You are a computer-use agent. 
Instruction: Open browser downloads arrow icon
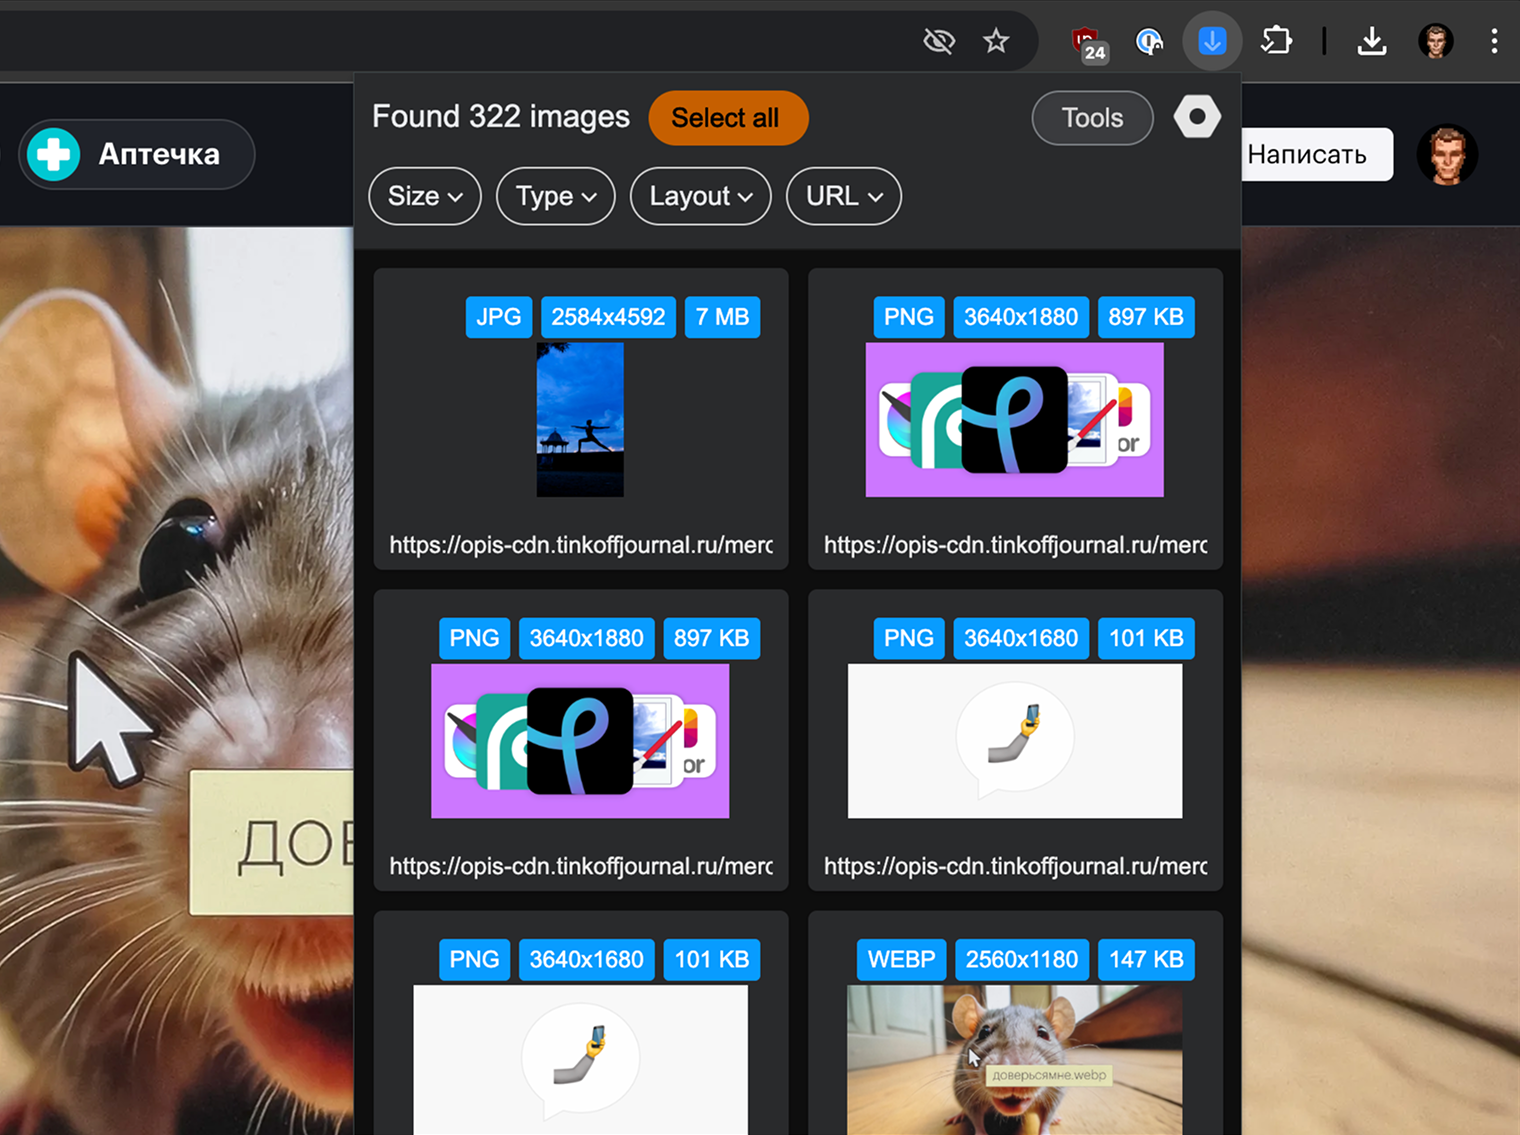tap(1372, 41)
